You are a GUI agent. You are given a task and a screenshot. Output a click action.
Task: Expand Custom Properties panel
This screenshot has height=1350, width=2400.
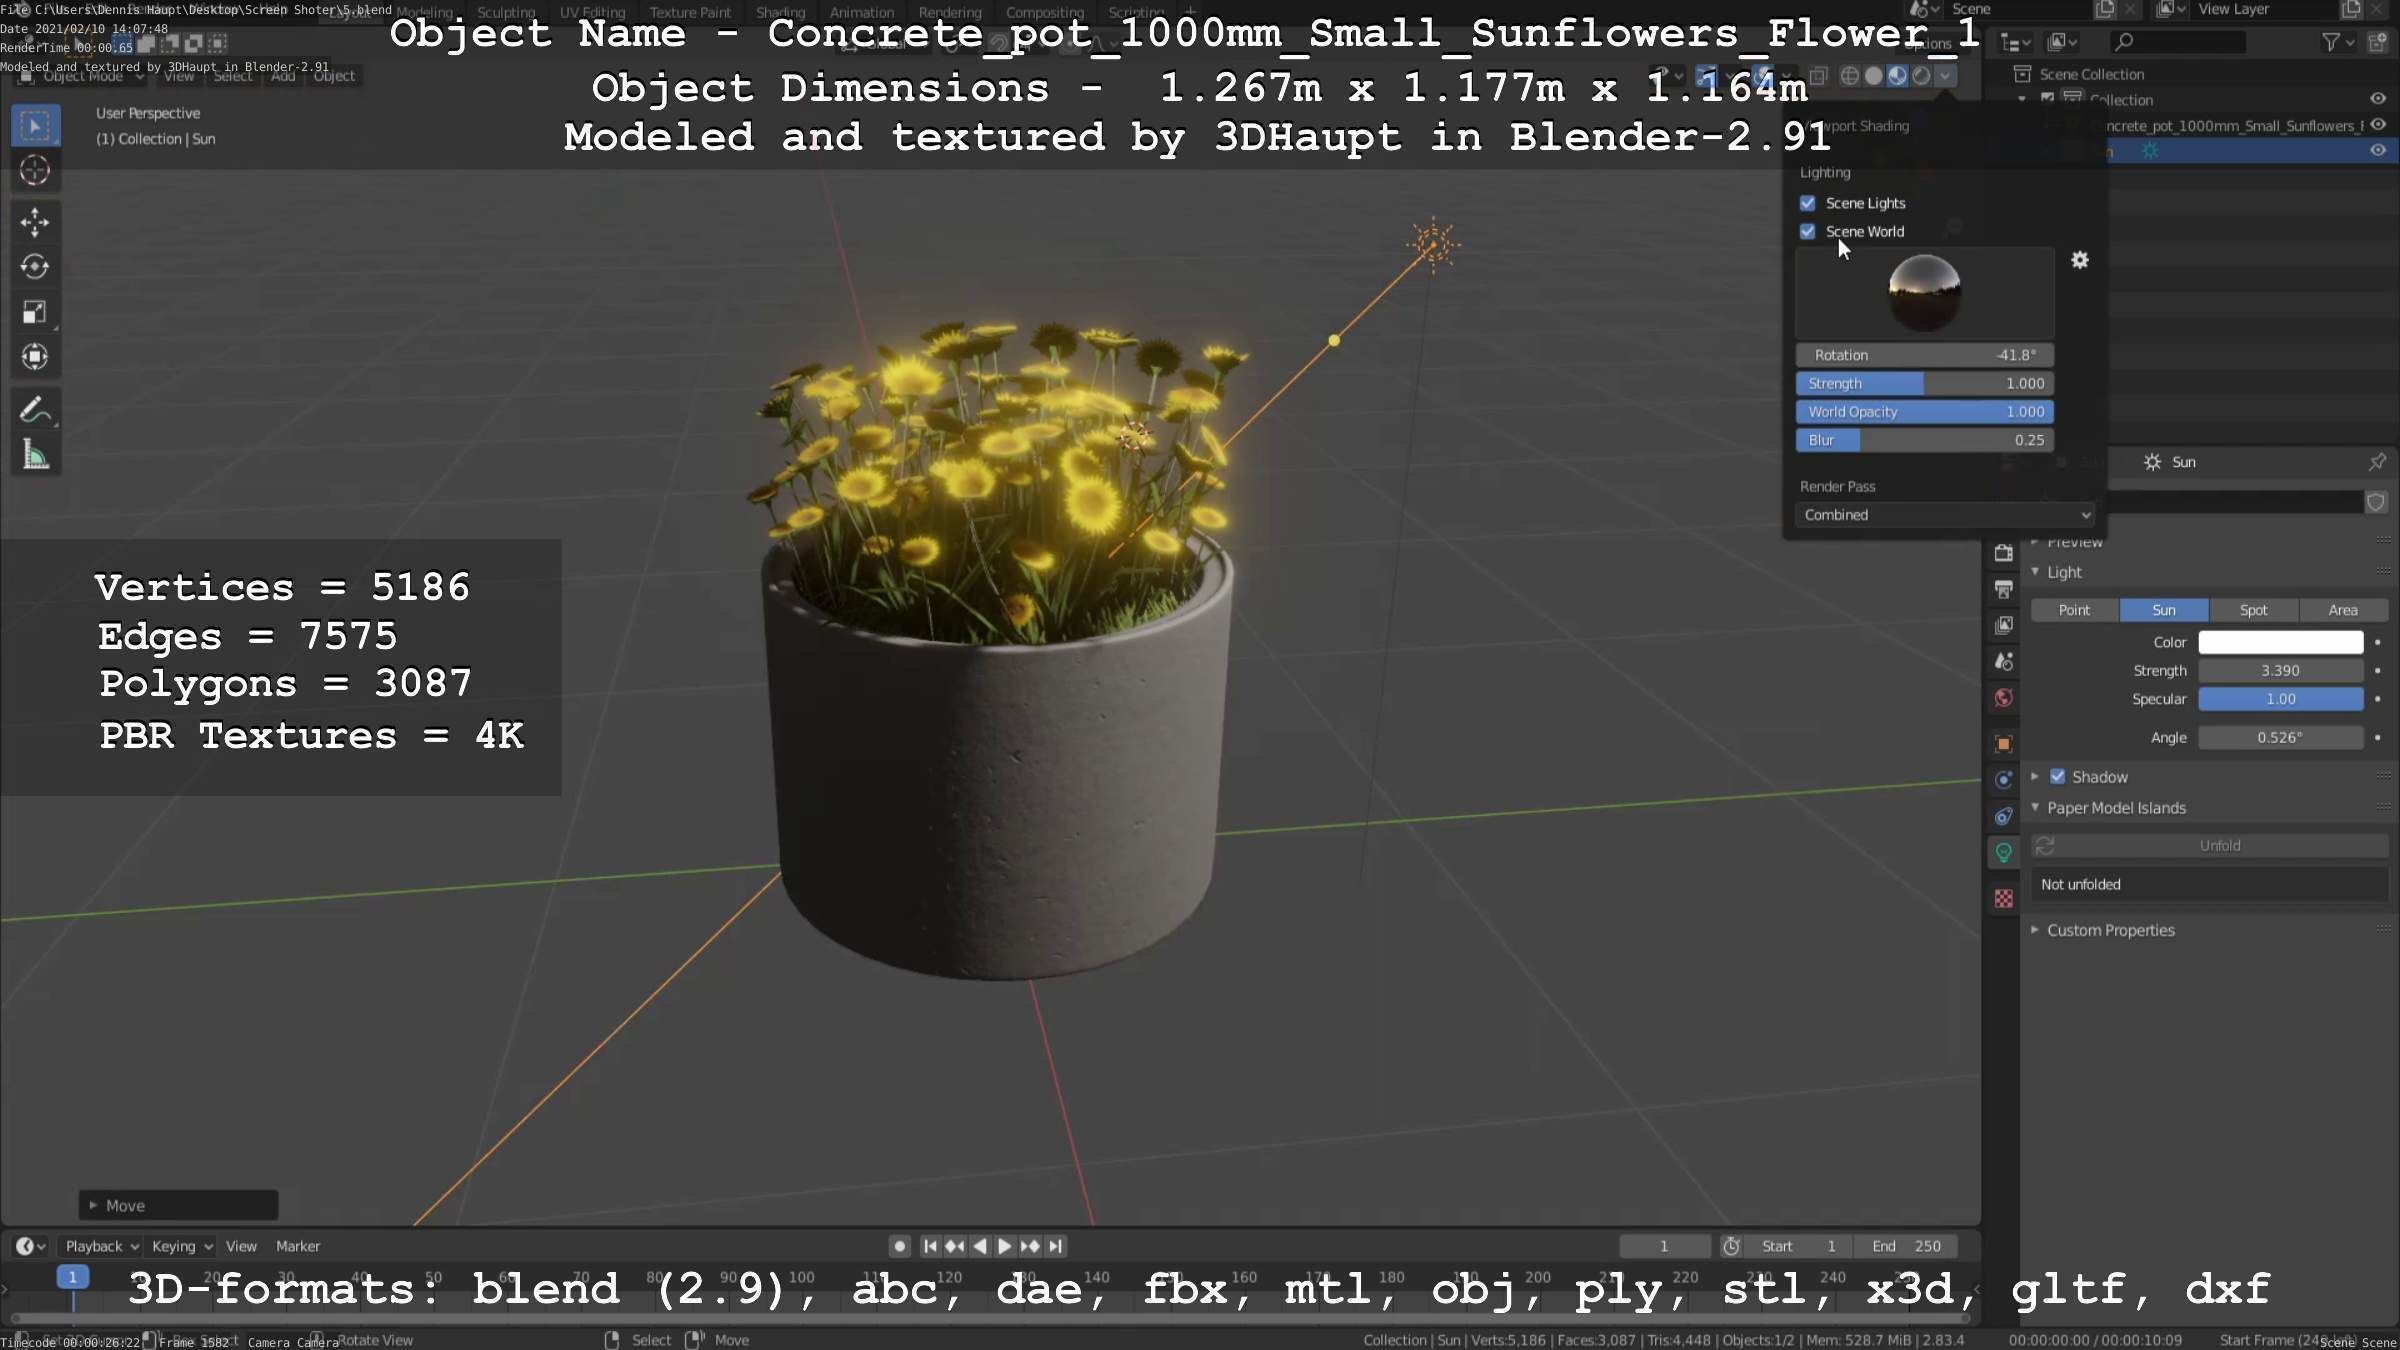(2035, 930)
